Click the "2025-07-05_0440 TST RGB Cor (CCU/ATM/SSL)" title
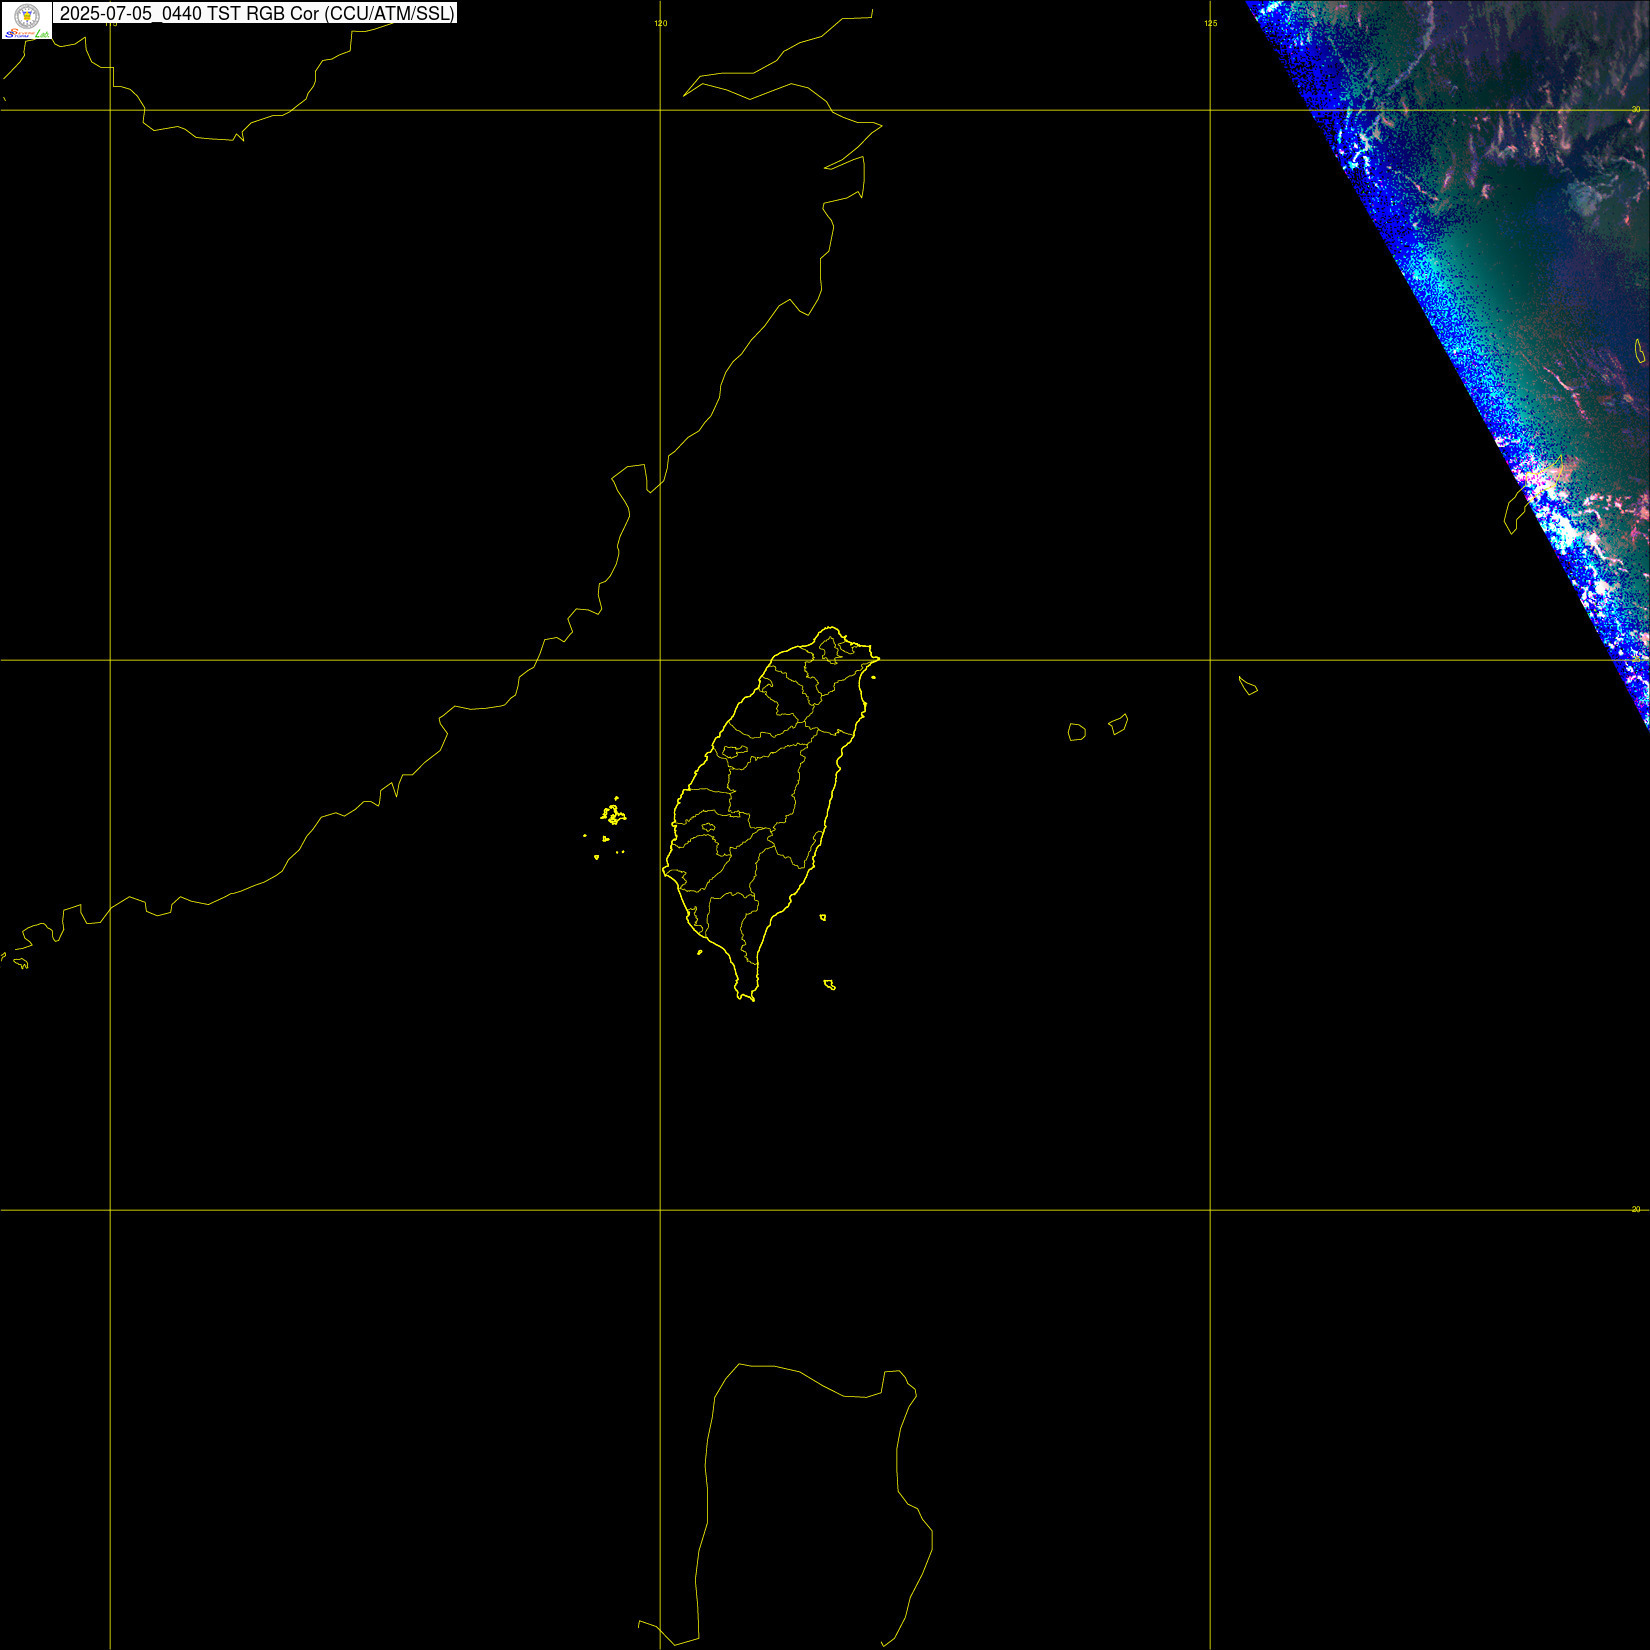The image size is (1650, 1650). click(257, 14)
